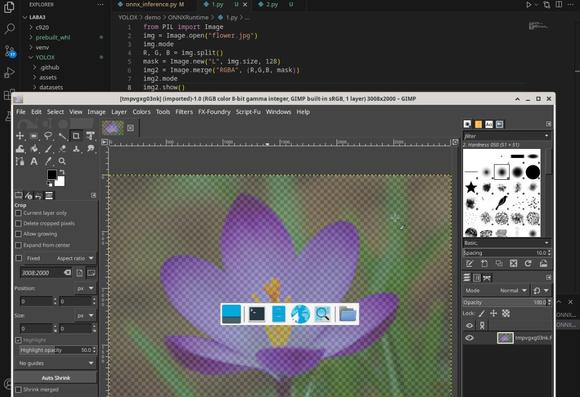This screenshot has width=580, height=397.
Task: Open VS Code Source Control icon
Action: click(9, 51)
